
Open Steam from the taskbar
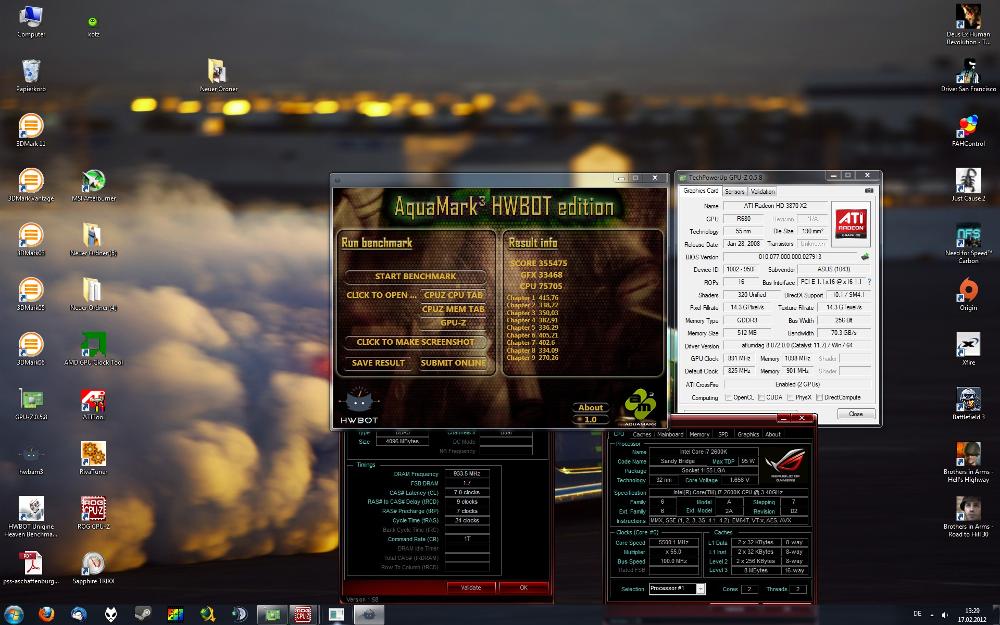pyautogui.click(x=143, y=614)
